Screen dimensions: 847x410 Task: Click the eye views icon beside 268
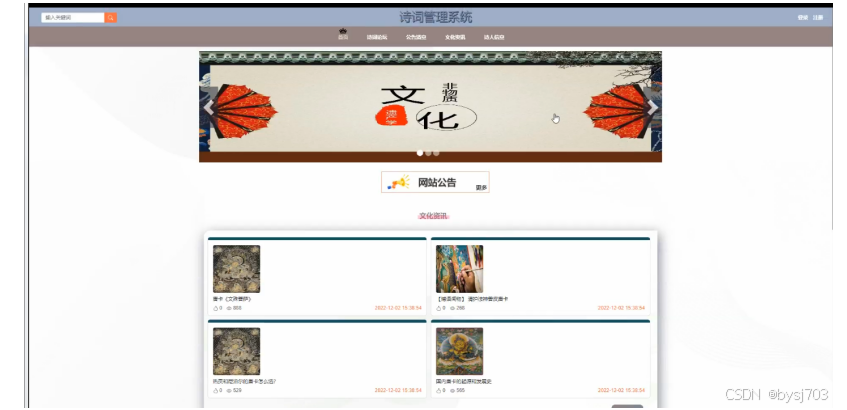click(x=452, y=308)
